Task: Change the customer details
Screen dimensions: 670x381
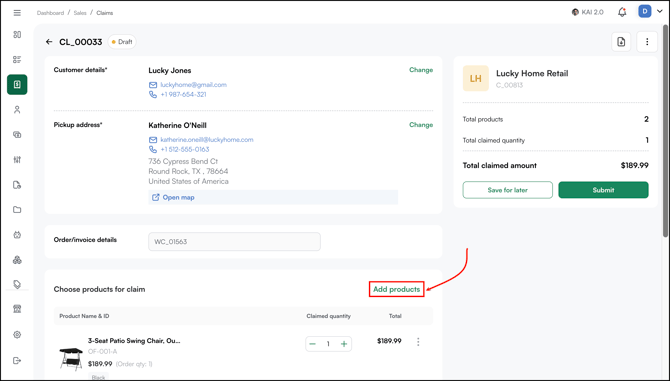Action: [421, 70]
